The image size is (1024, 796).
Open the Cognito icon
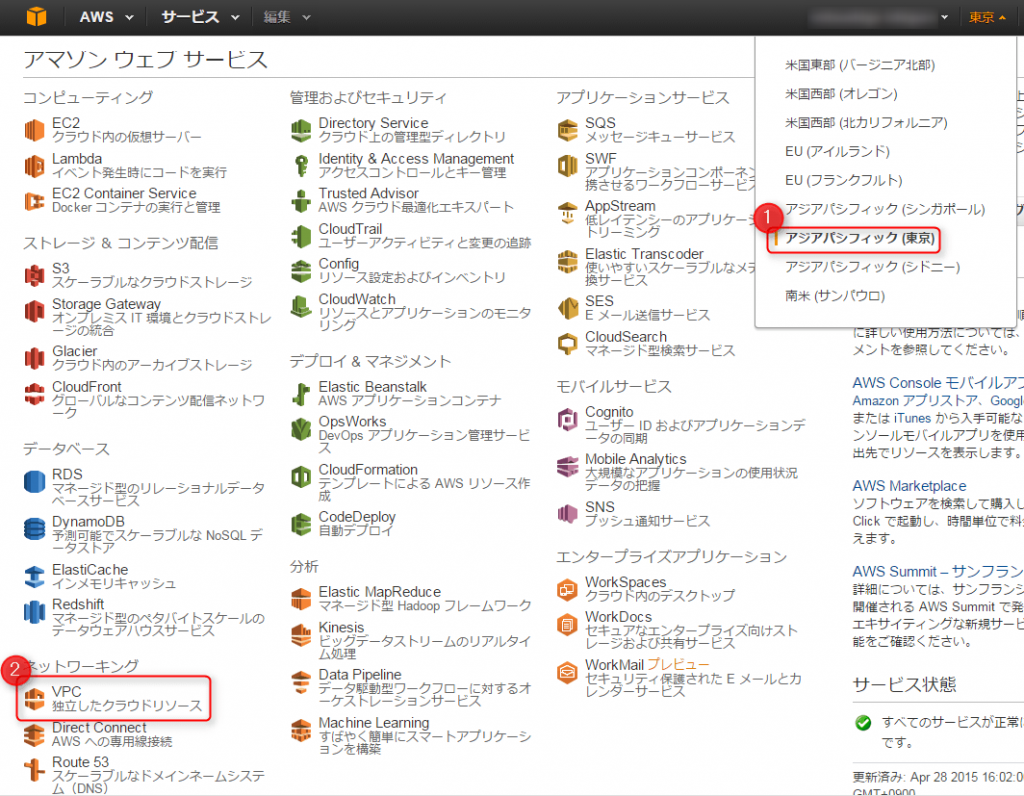pos(568,419)
